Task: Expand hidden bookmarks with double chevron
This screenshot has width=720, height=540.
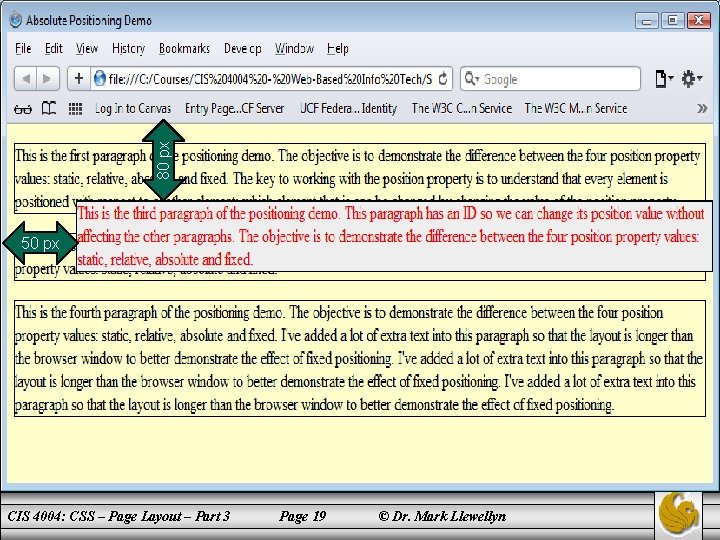Action: point(702,108)
